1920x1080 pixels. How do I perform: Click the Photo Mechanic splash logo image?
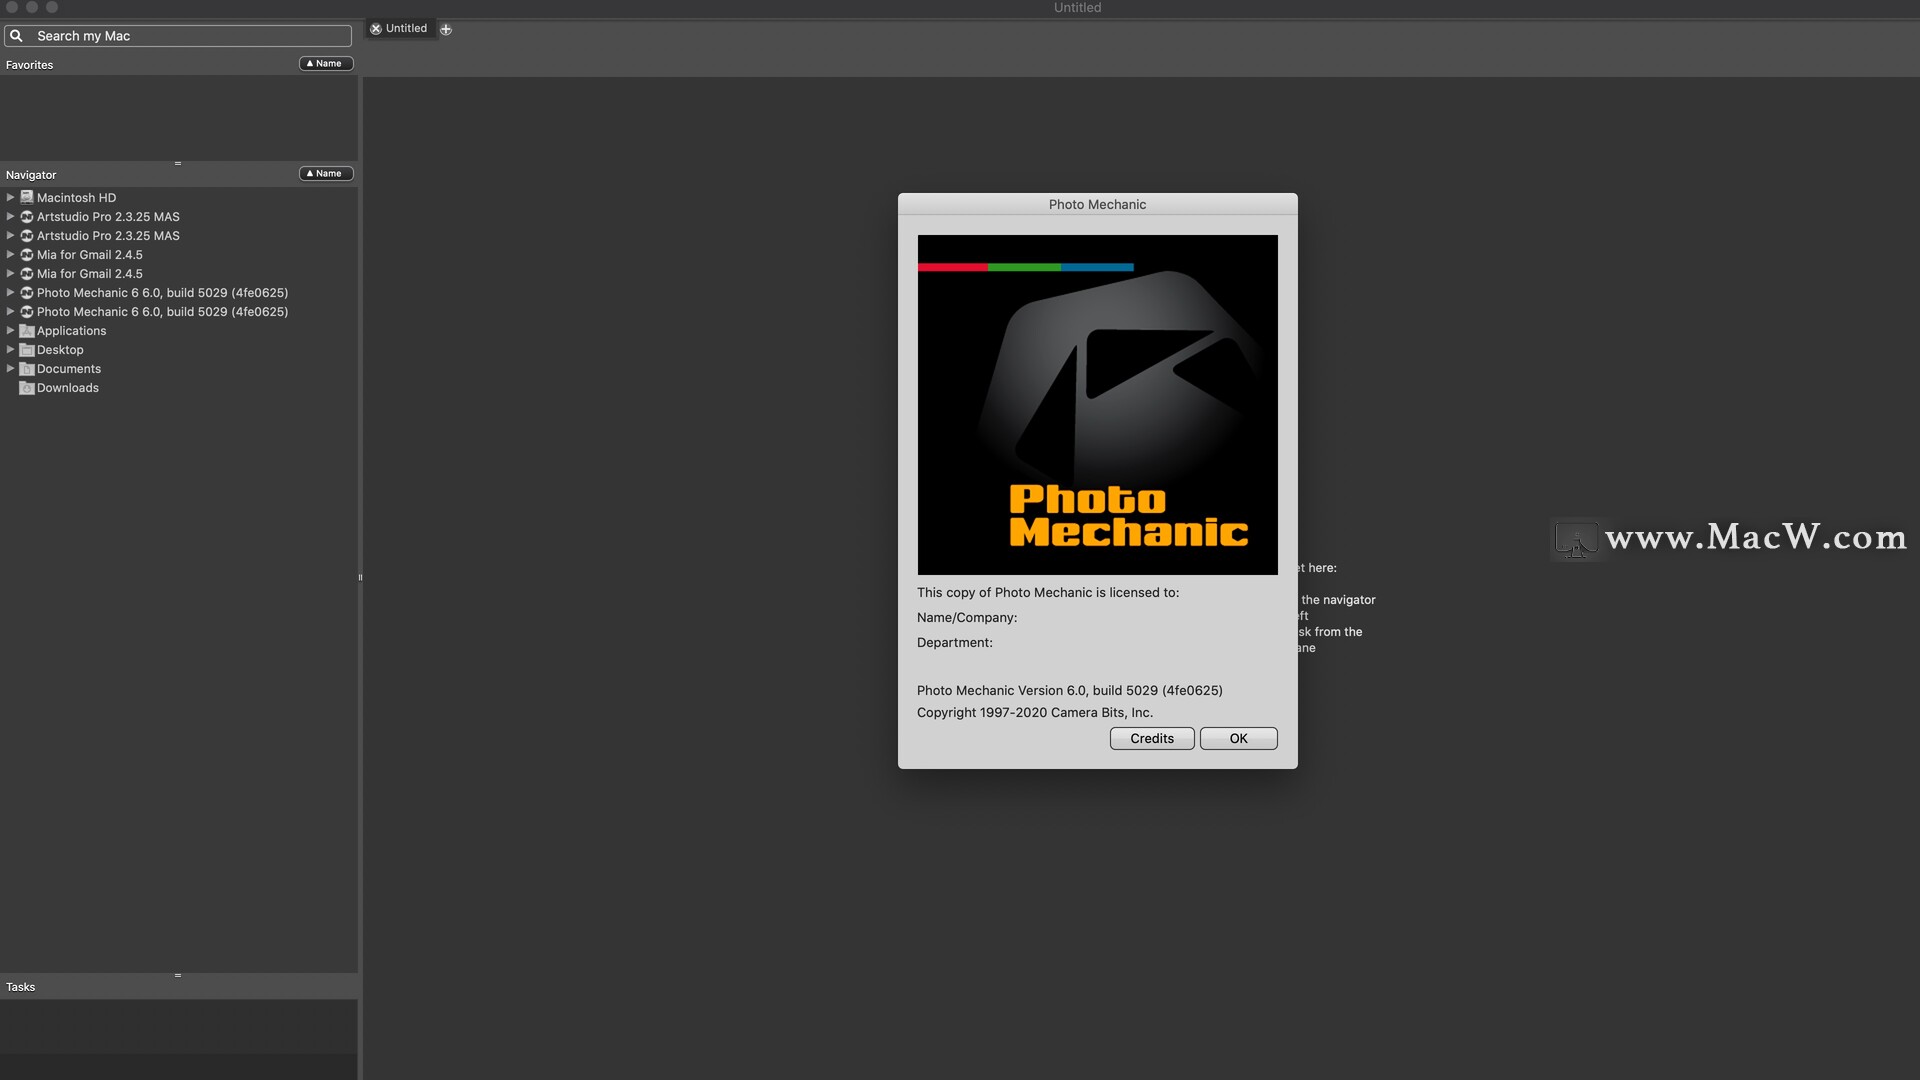[1097, 405]
